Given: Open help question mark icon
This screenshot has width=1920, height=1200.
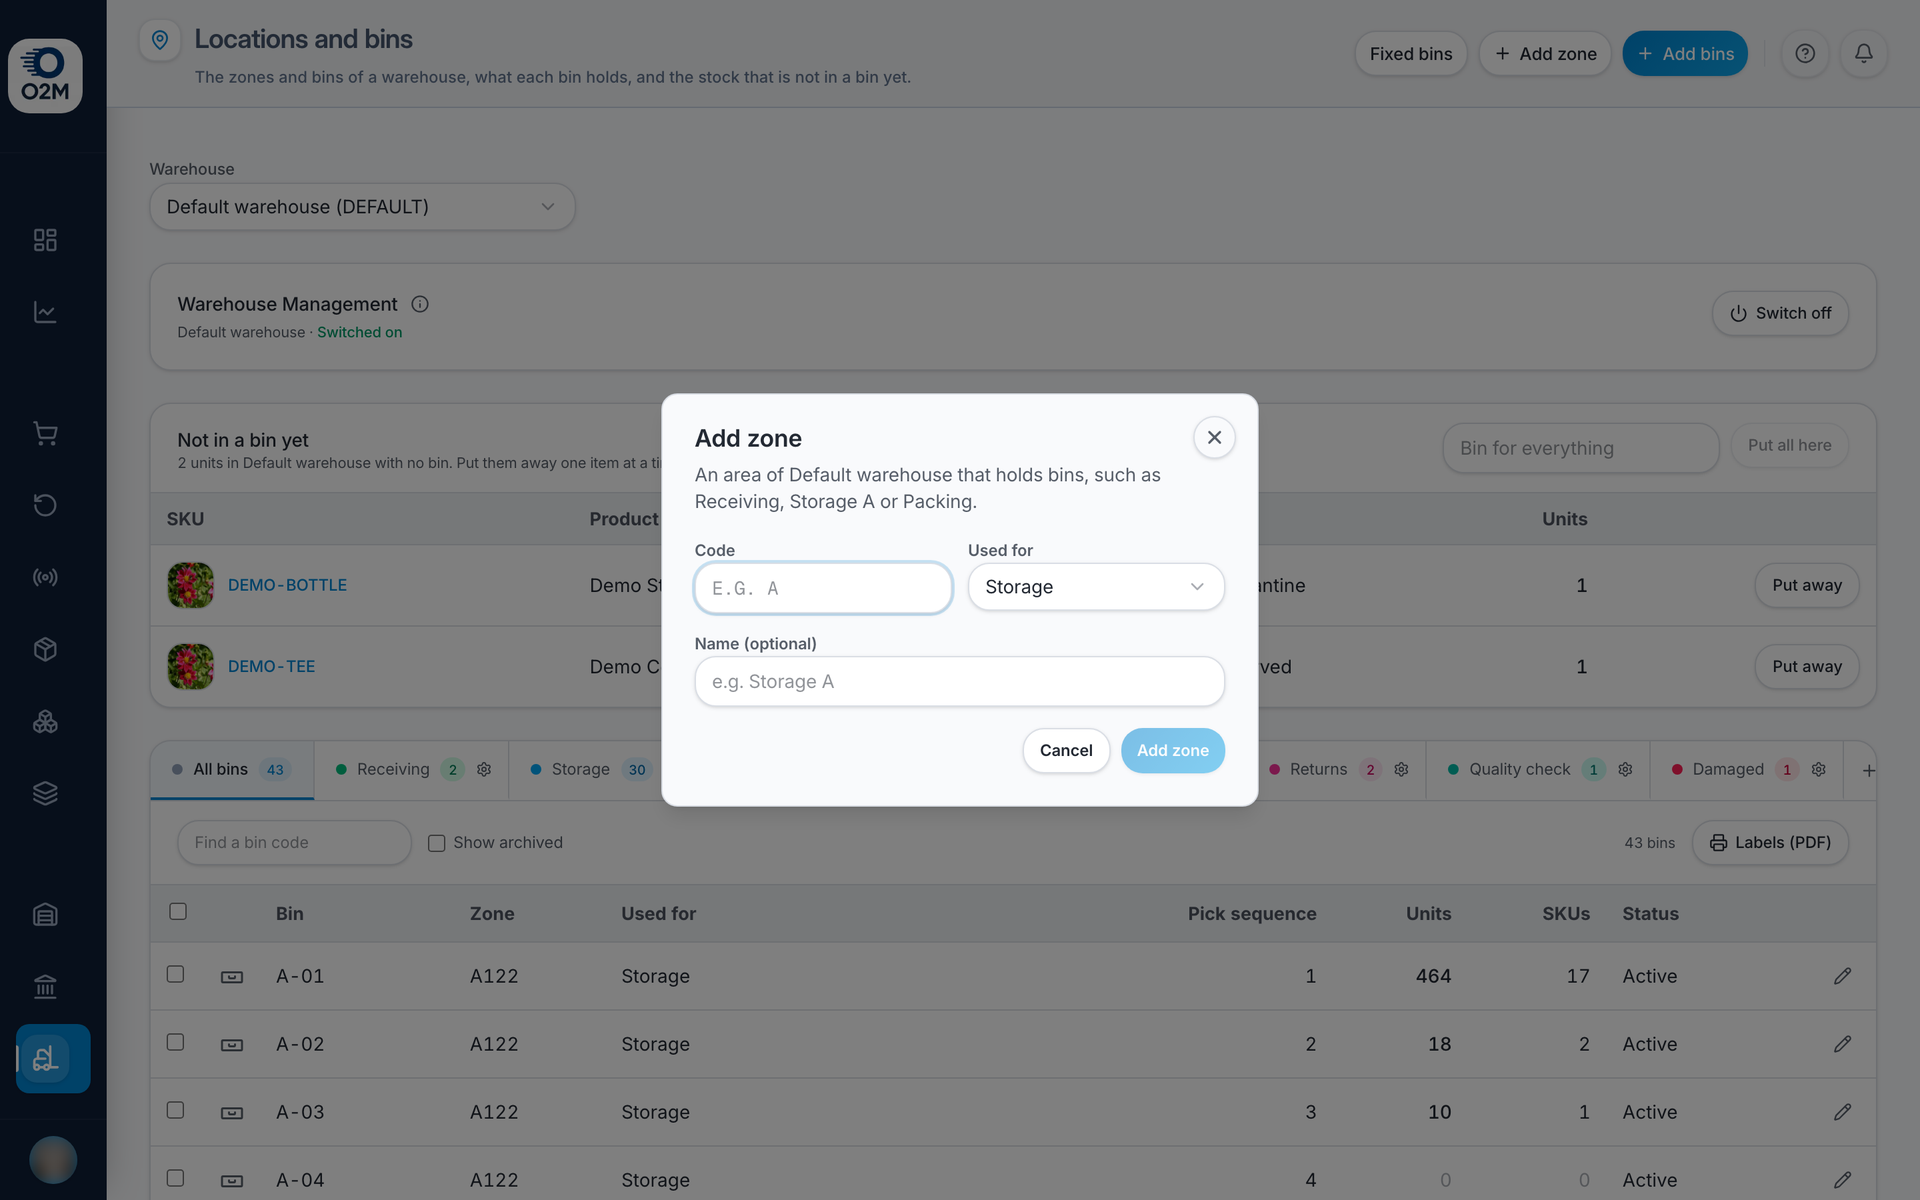Looking at the screenshot, I should [x=1805, y=54].
